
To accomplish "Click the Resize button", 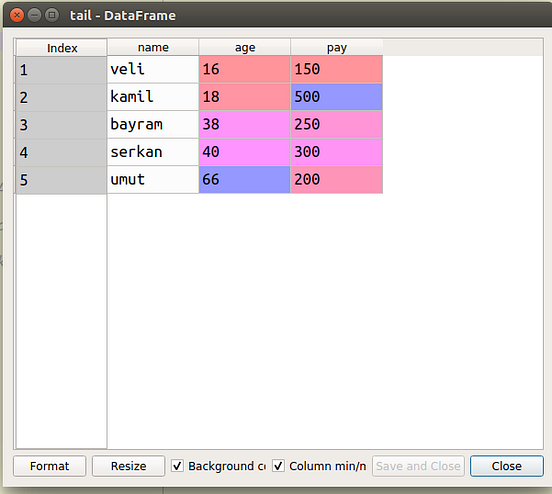I will (128, 466).
